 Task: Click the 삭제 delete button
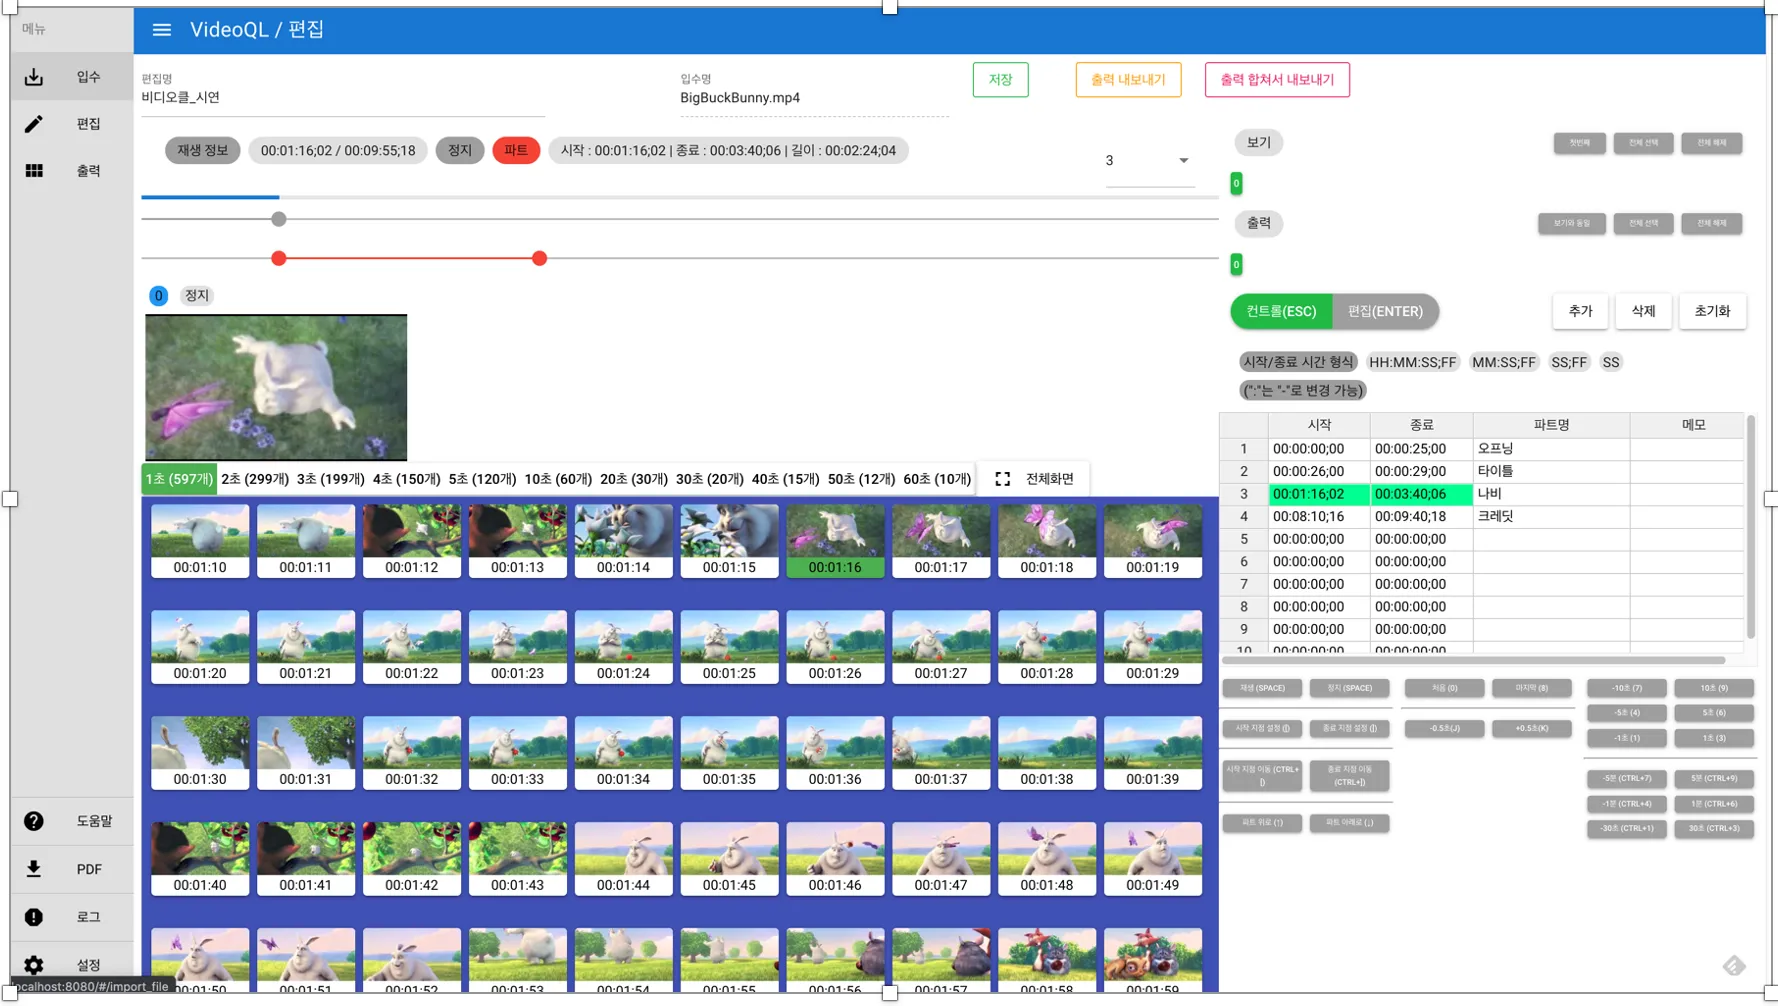tap(1643, 312)
